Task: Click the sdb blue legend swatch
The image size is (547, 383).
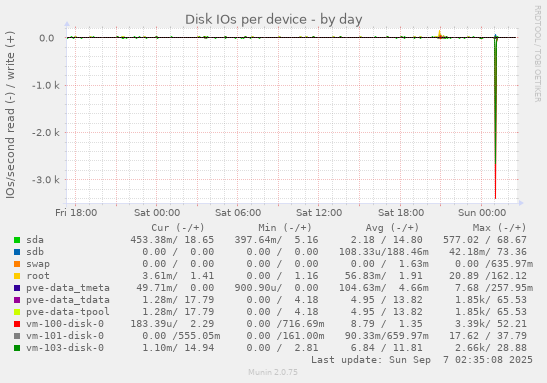Action: pos(17,252)
